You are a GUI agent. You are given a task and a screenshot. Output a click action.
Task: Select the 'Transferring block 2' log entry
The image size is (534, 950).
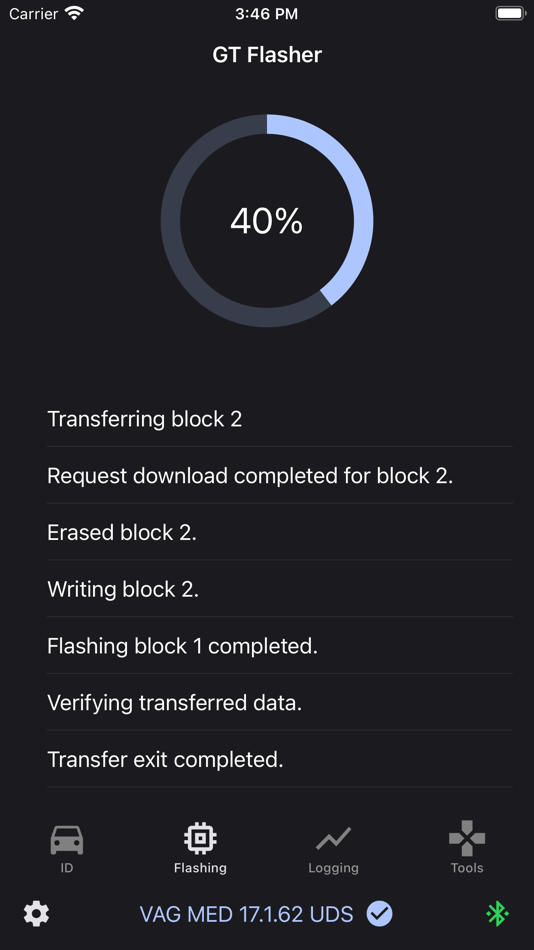pyautogui.click(x=279, y=419)
